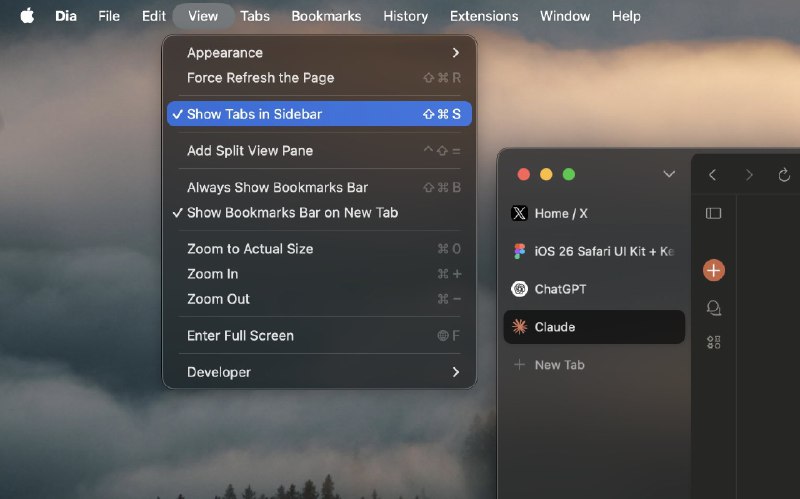Toggle Show Tabs in Sidebar
Screen dimensions: 800x499
(x=319, y=114)
